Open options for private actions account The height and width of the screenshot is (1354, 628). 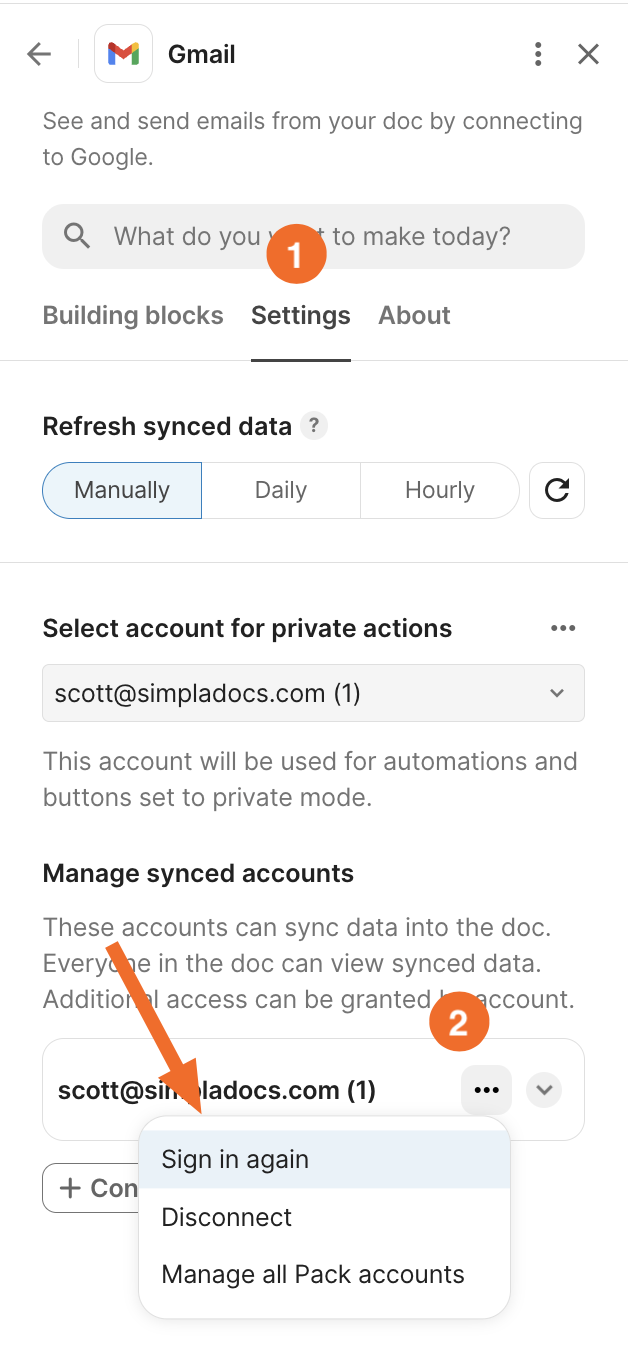tap(563, 628)
